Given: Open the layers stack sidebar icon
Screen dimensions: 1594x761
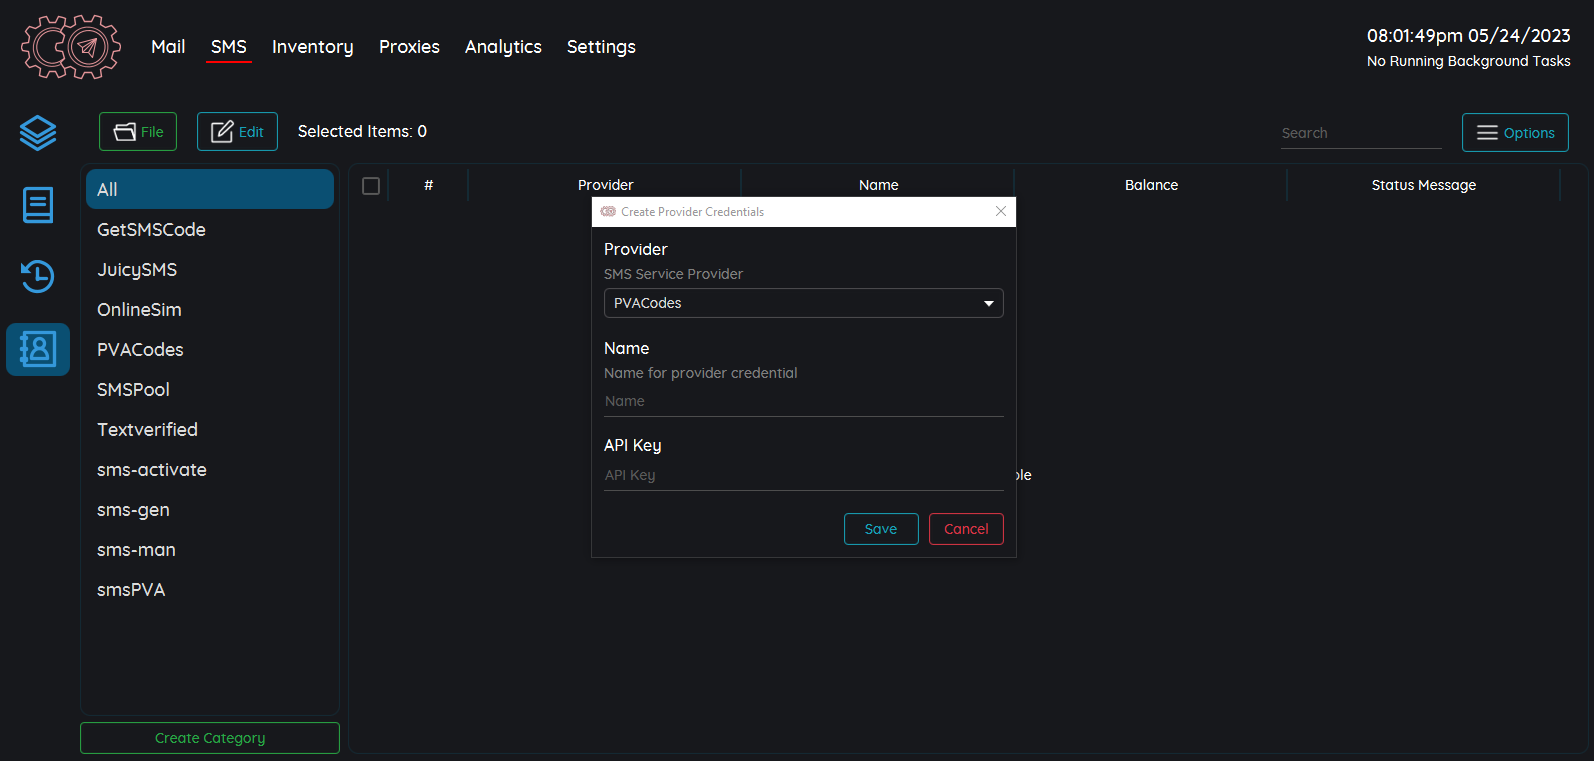Looking at the screenshot, I should [x=38, y=133].
